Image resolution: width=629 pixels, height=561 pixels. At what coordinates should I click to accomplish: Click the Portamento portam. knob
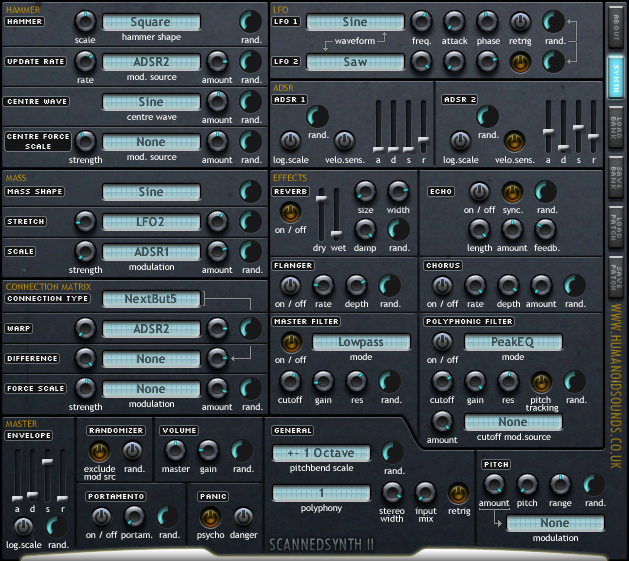point(134,517)
